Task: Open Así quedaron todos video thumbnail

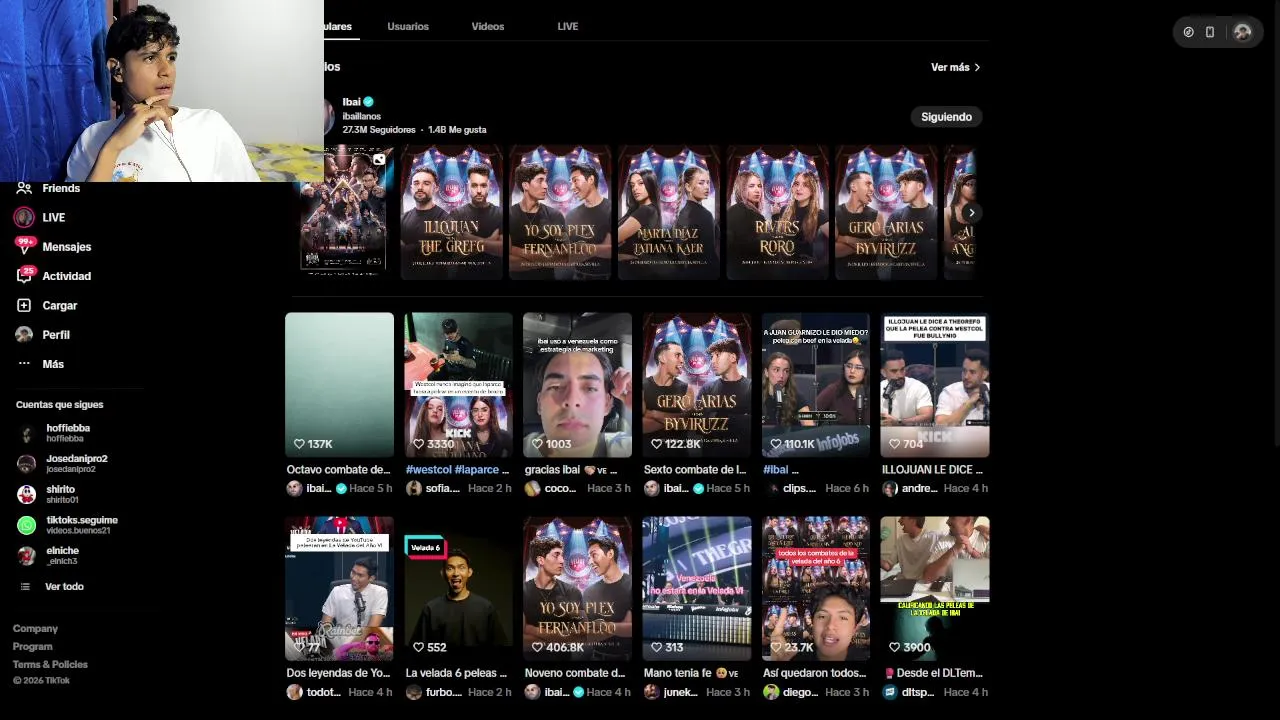Action: pyautogui.click(x=816, y=589)
